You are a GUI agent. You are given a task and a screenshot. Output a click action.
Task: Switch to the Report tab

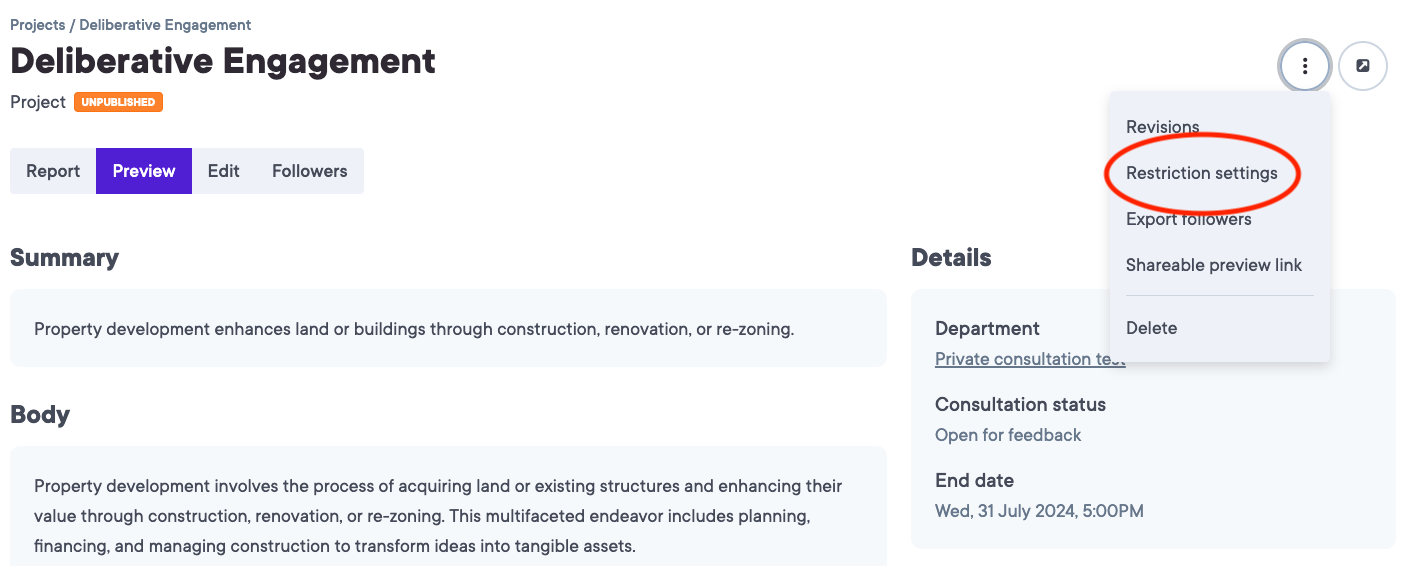(53, 171)
